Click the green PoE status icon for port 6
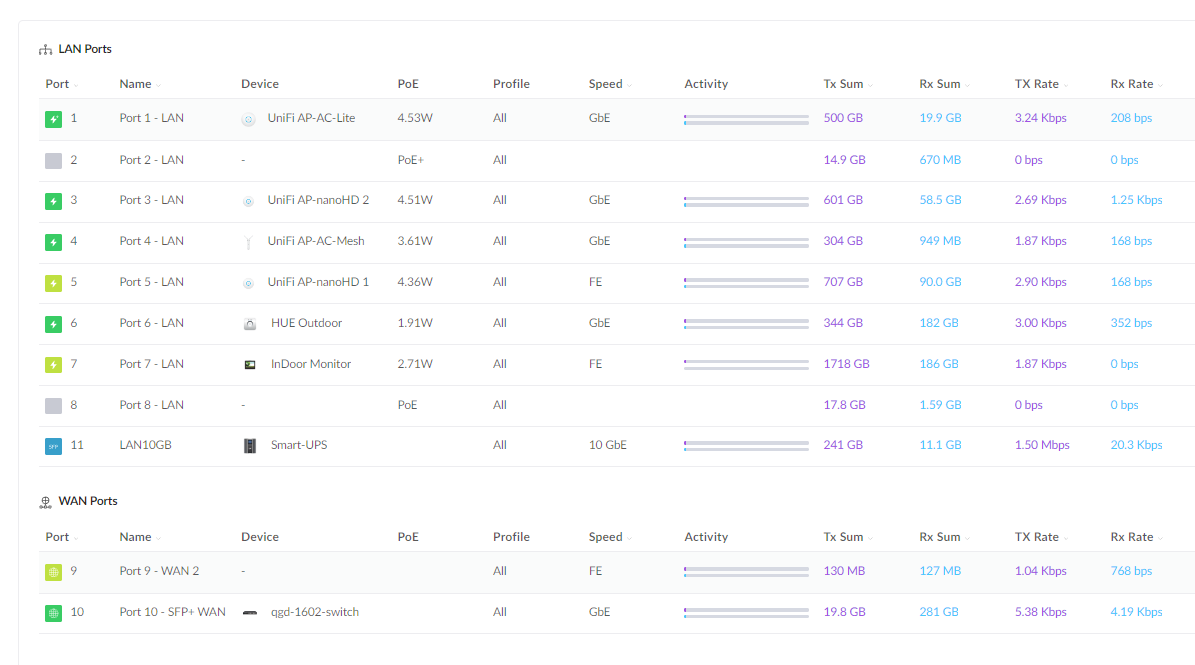1195x665 pixels. coord(53,325)
